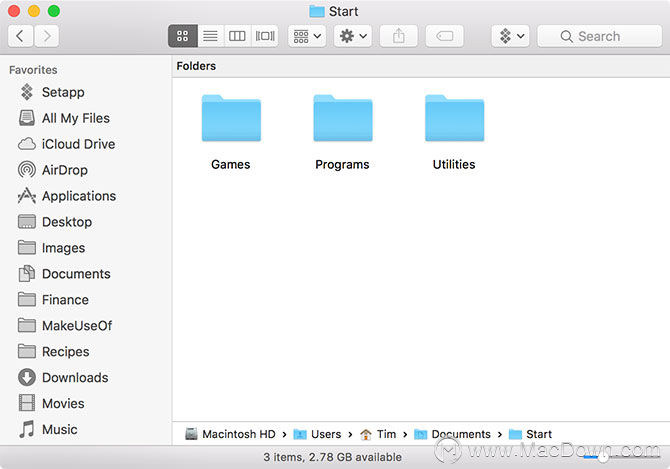Close the Finder window
Screen dimensions: 670x469
pos(14,11)
